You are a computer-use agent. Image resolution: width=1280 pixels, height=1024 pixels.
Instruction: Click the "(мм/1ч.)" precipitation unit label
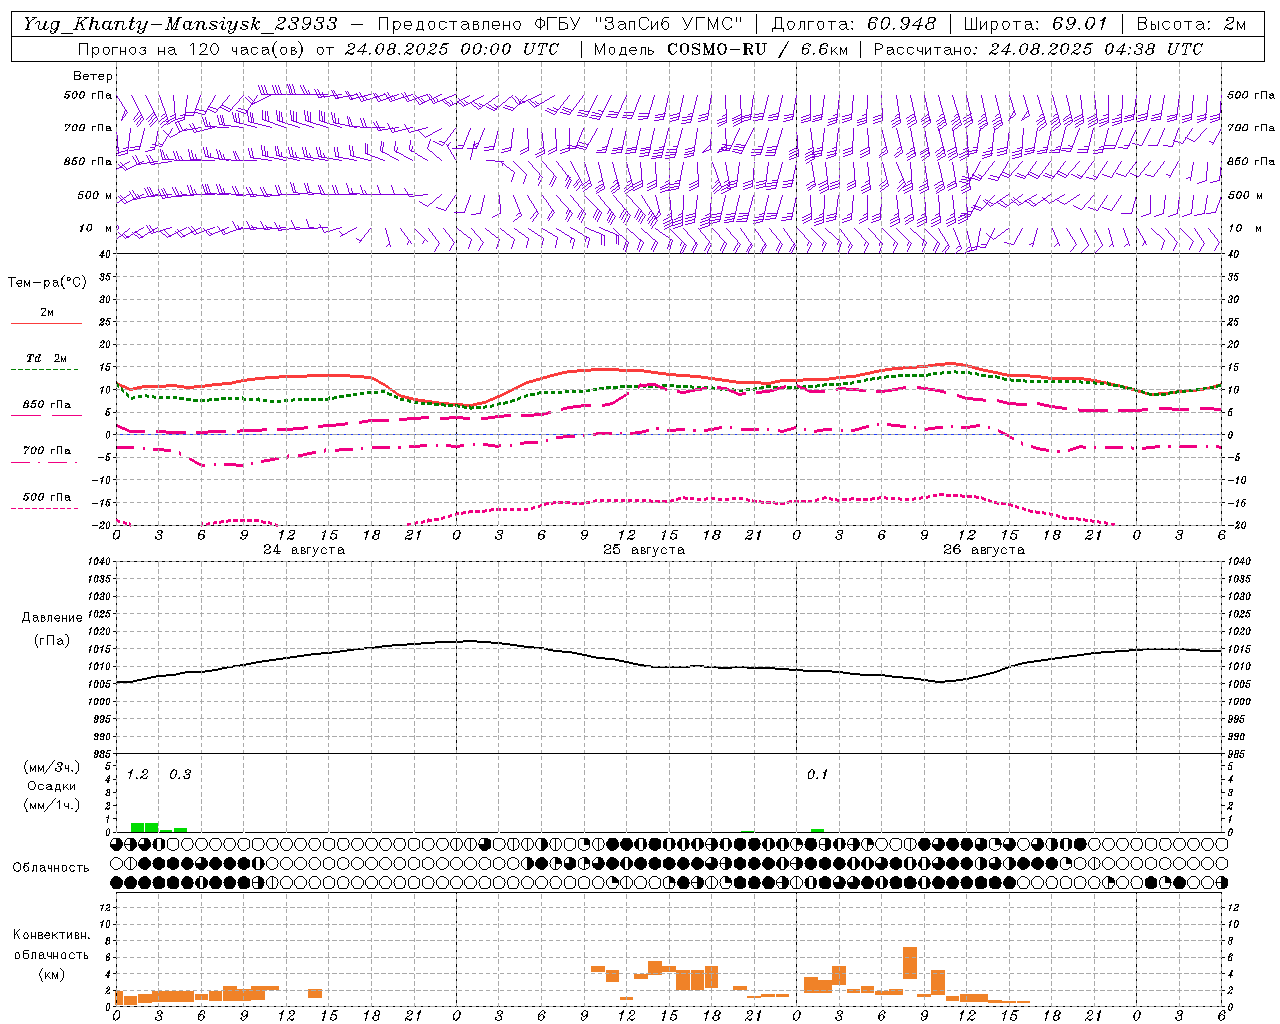(52, 805)
